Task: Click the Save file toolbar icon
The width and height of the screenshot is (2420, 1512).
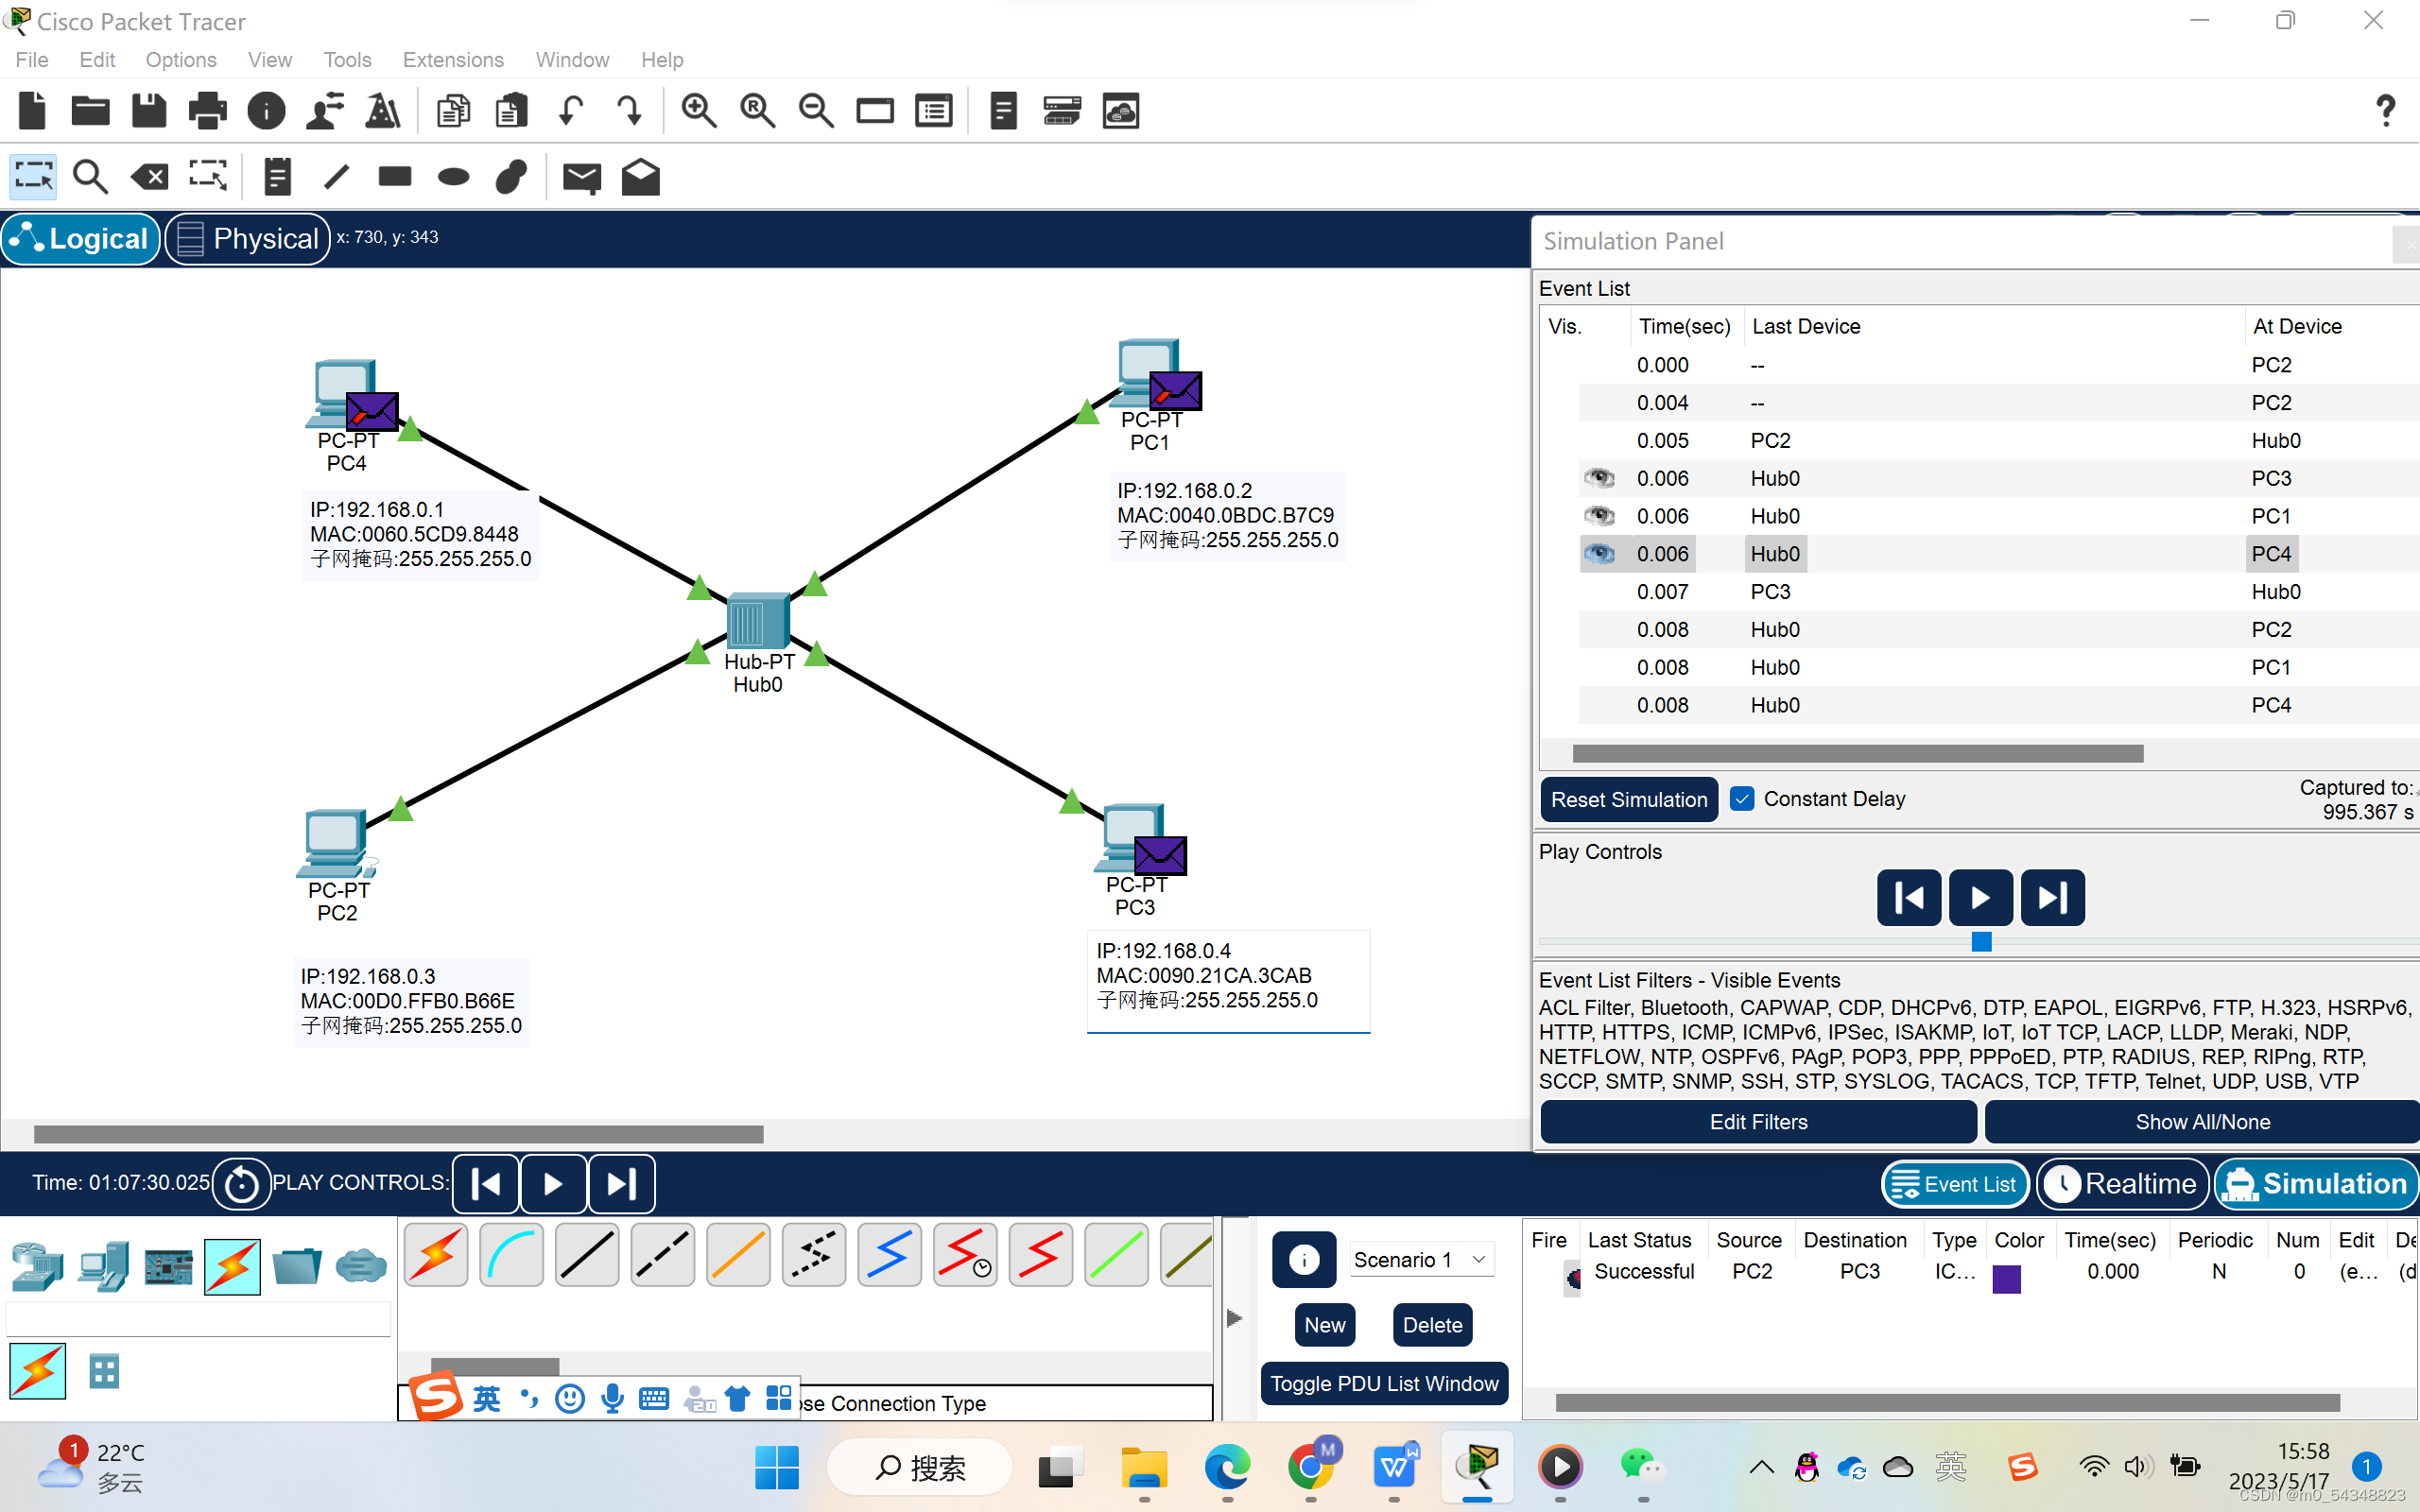Action: tap(149, 110)
